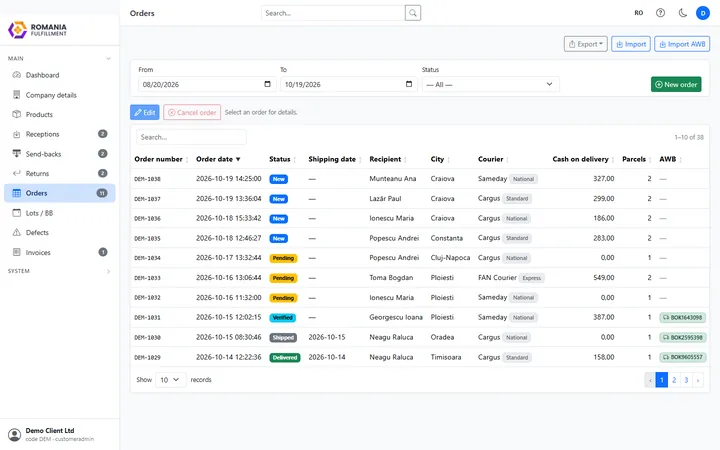Click the Timisoara city cell
This screenshot has height=450, width=720.
tap(445, 357)
